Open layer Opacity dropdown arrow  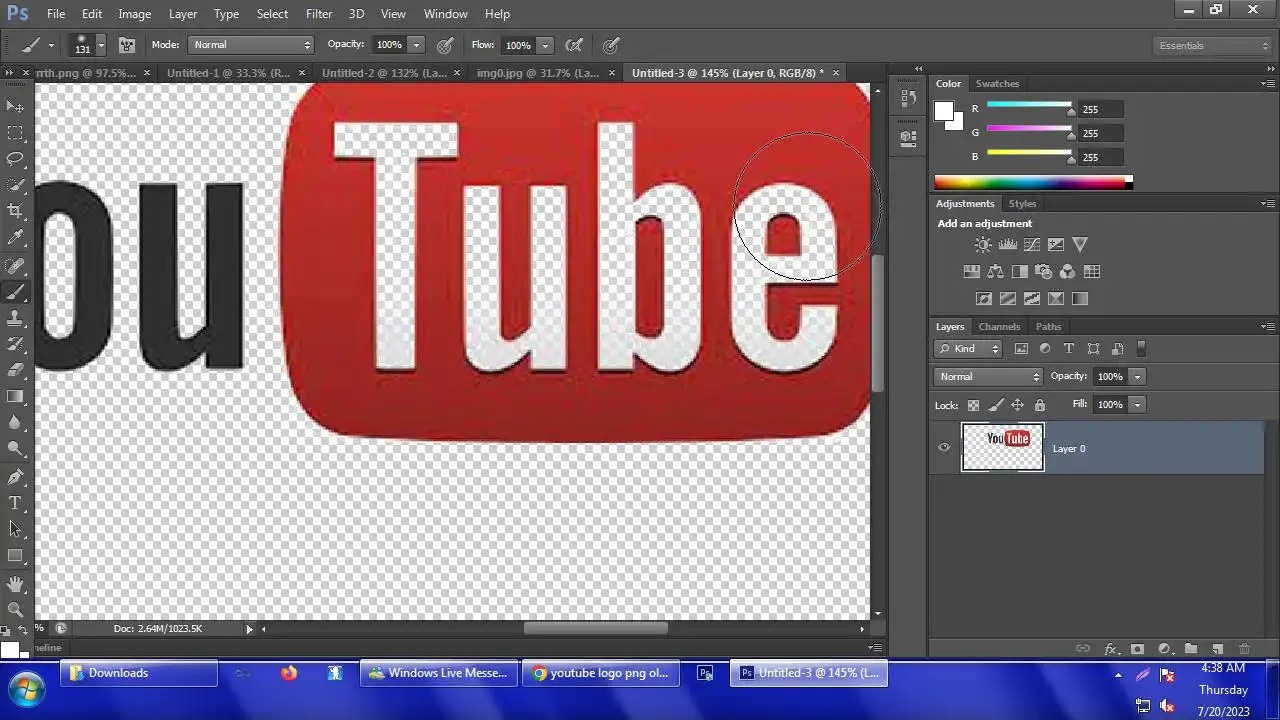point(1137,377)
